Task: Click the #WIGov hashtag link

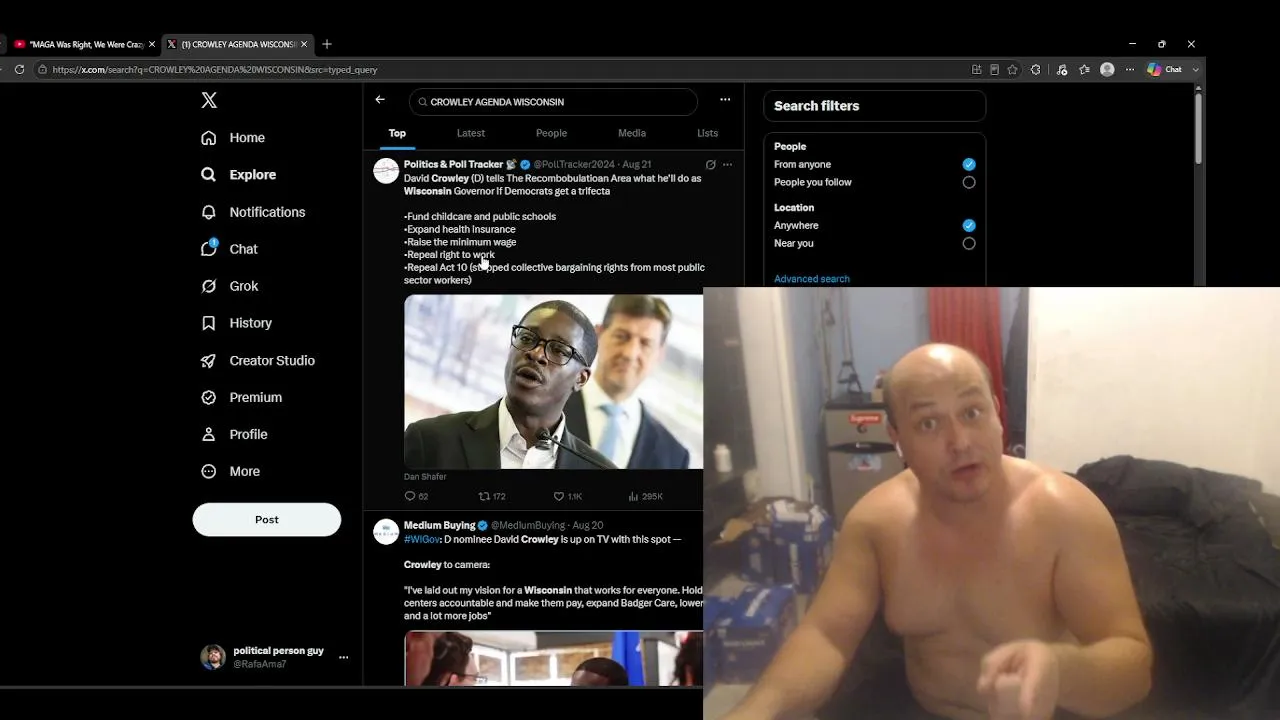Action: (422, 540)
